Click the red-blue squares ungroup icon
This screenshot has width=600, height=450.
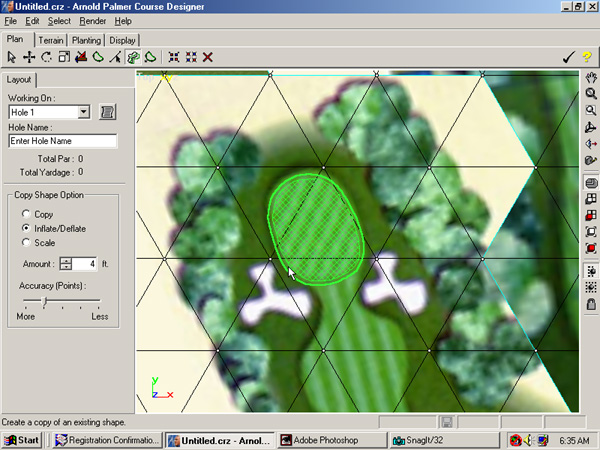(191, 57)
